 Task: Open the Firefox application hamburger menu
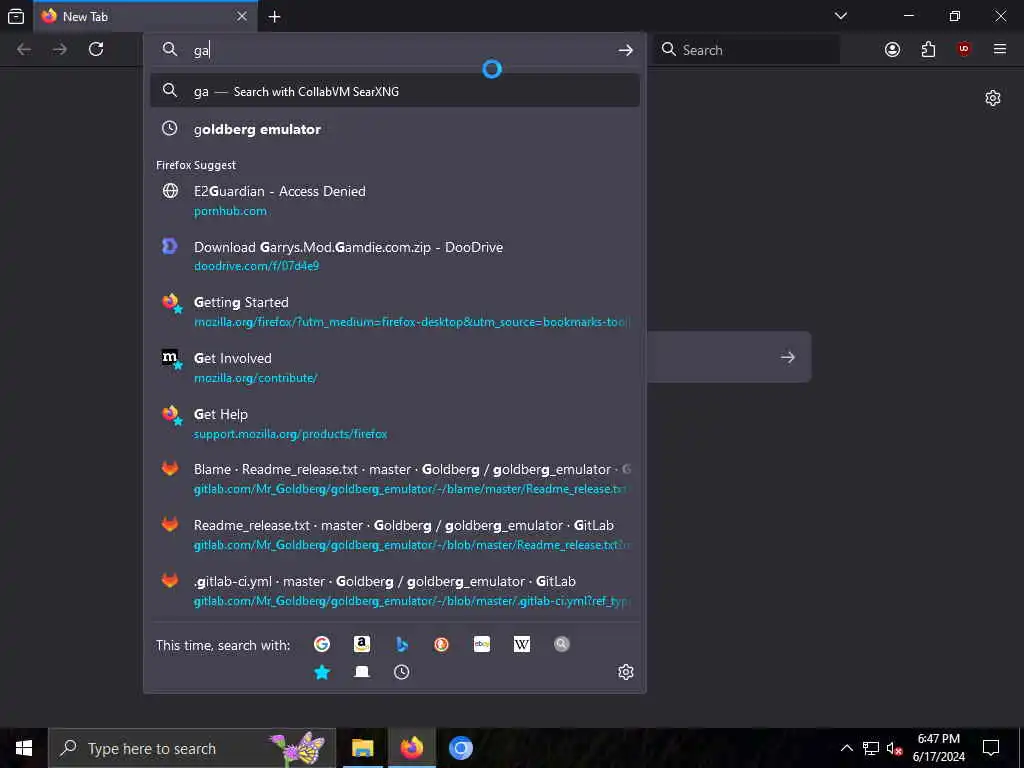tap(1000, 49)
